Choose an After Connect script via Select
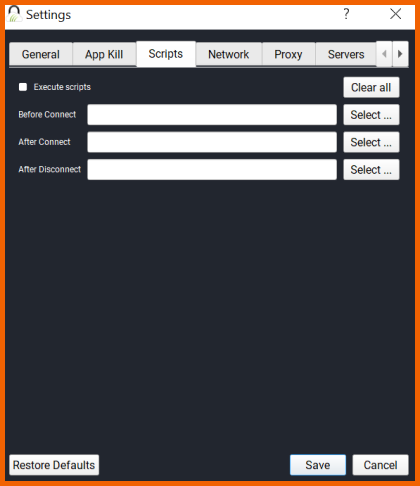The width and height of the screenshot is (420, 486). (x=371, y=142)
